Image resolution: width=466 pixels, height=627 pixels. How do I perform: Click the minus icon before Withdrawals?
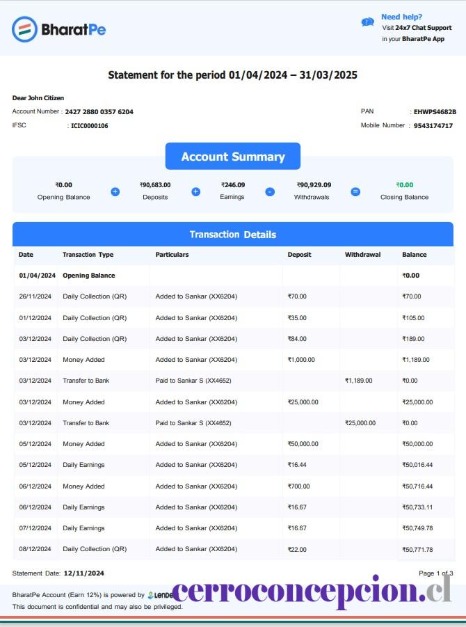pyautogui.click(x=270, y=192)
